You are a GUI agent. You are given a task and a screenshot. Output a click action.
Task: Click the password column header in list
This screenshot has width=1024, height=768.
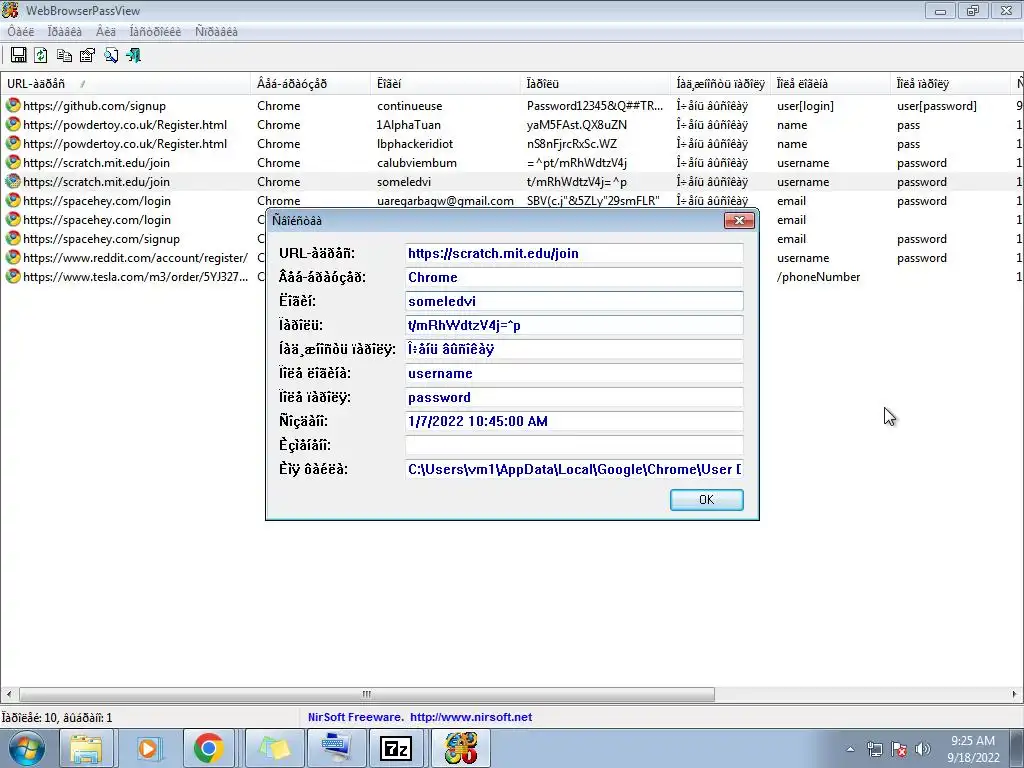(x=595, y=84)
